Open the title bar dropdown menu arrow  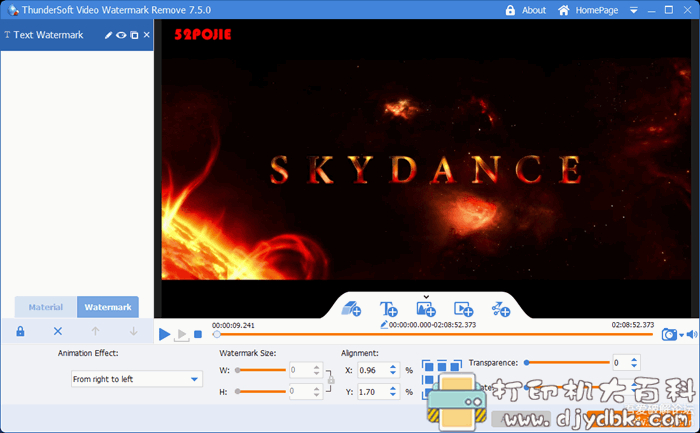coord(633,10)
